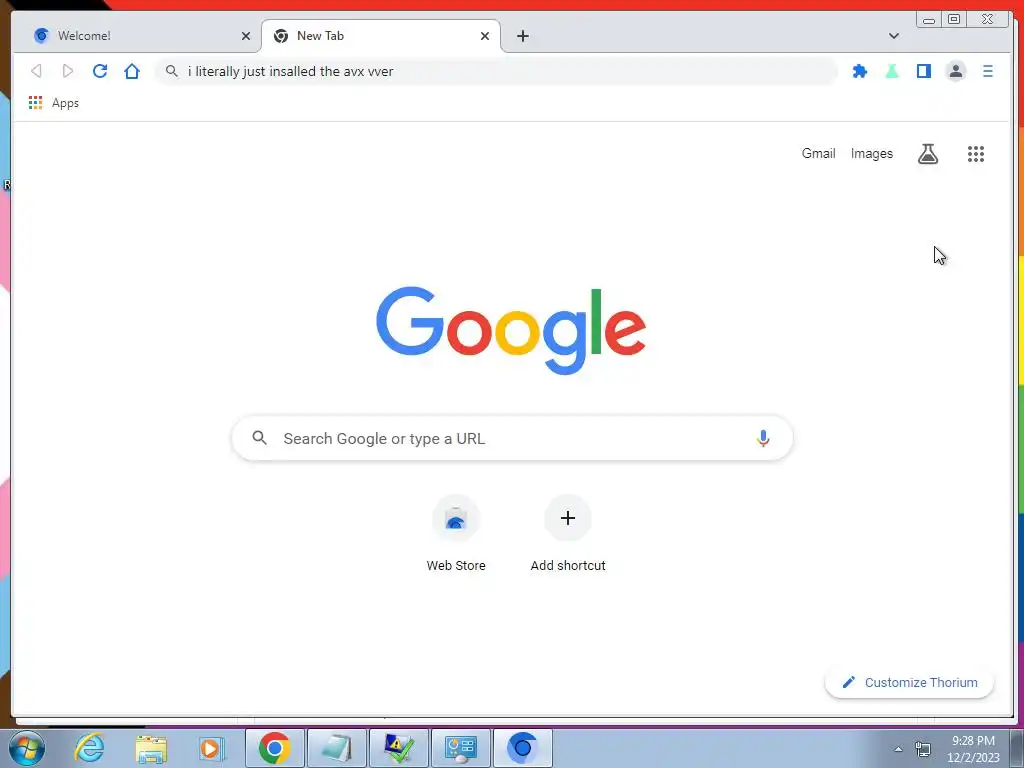Open the profile avatar menu
1024x768 pixels.
click(956, 71)
